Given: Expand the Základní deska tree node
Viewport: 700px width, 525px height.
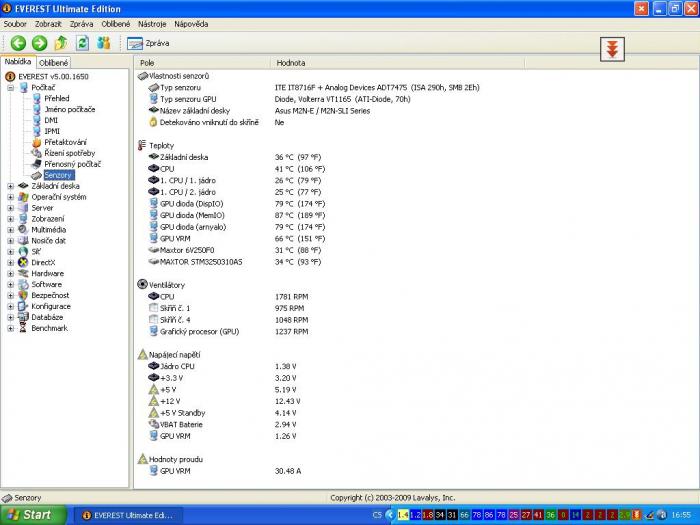Looking at the screenshot, I should tap(11, 186).
